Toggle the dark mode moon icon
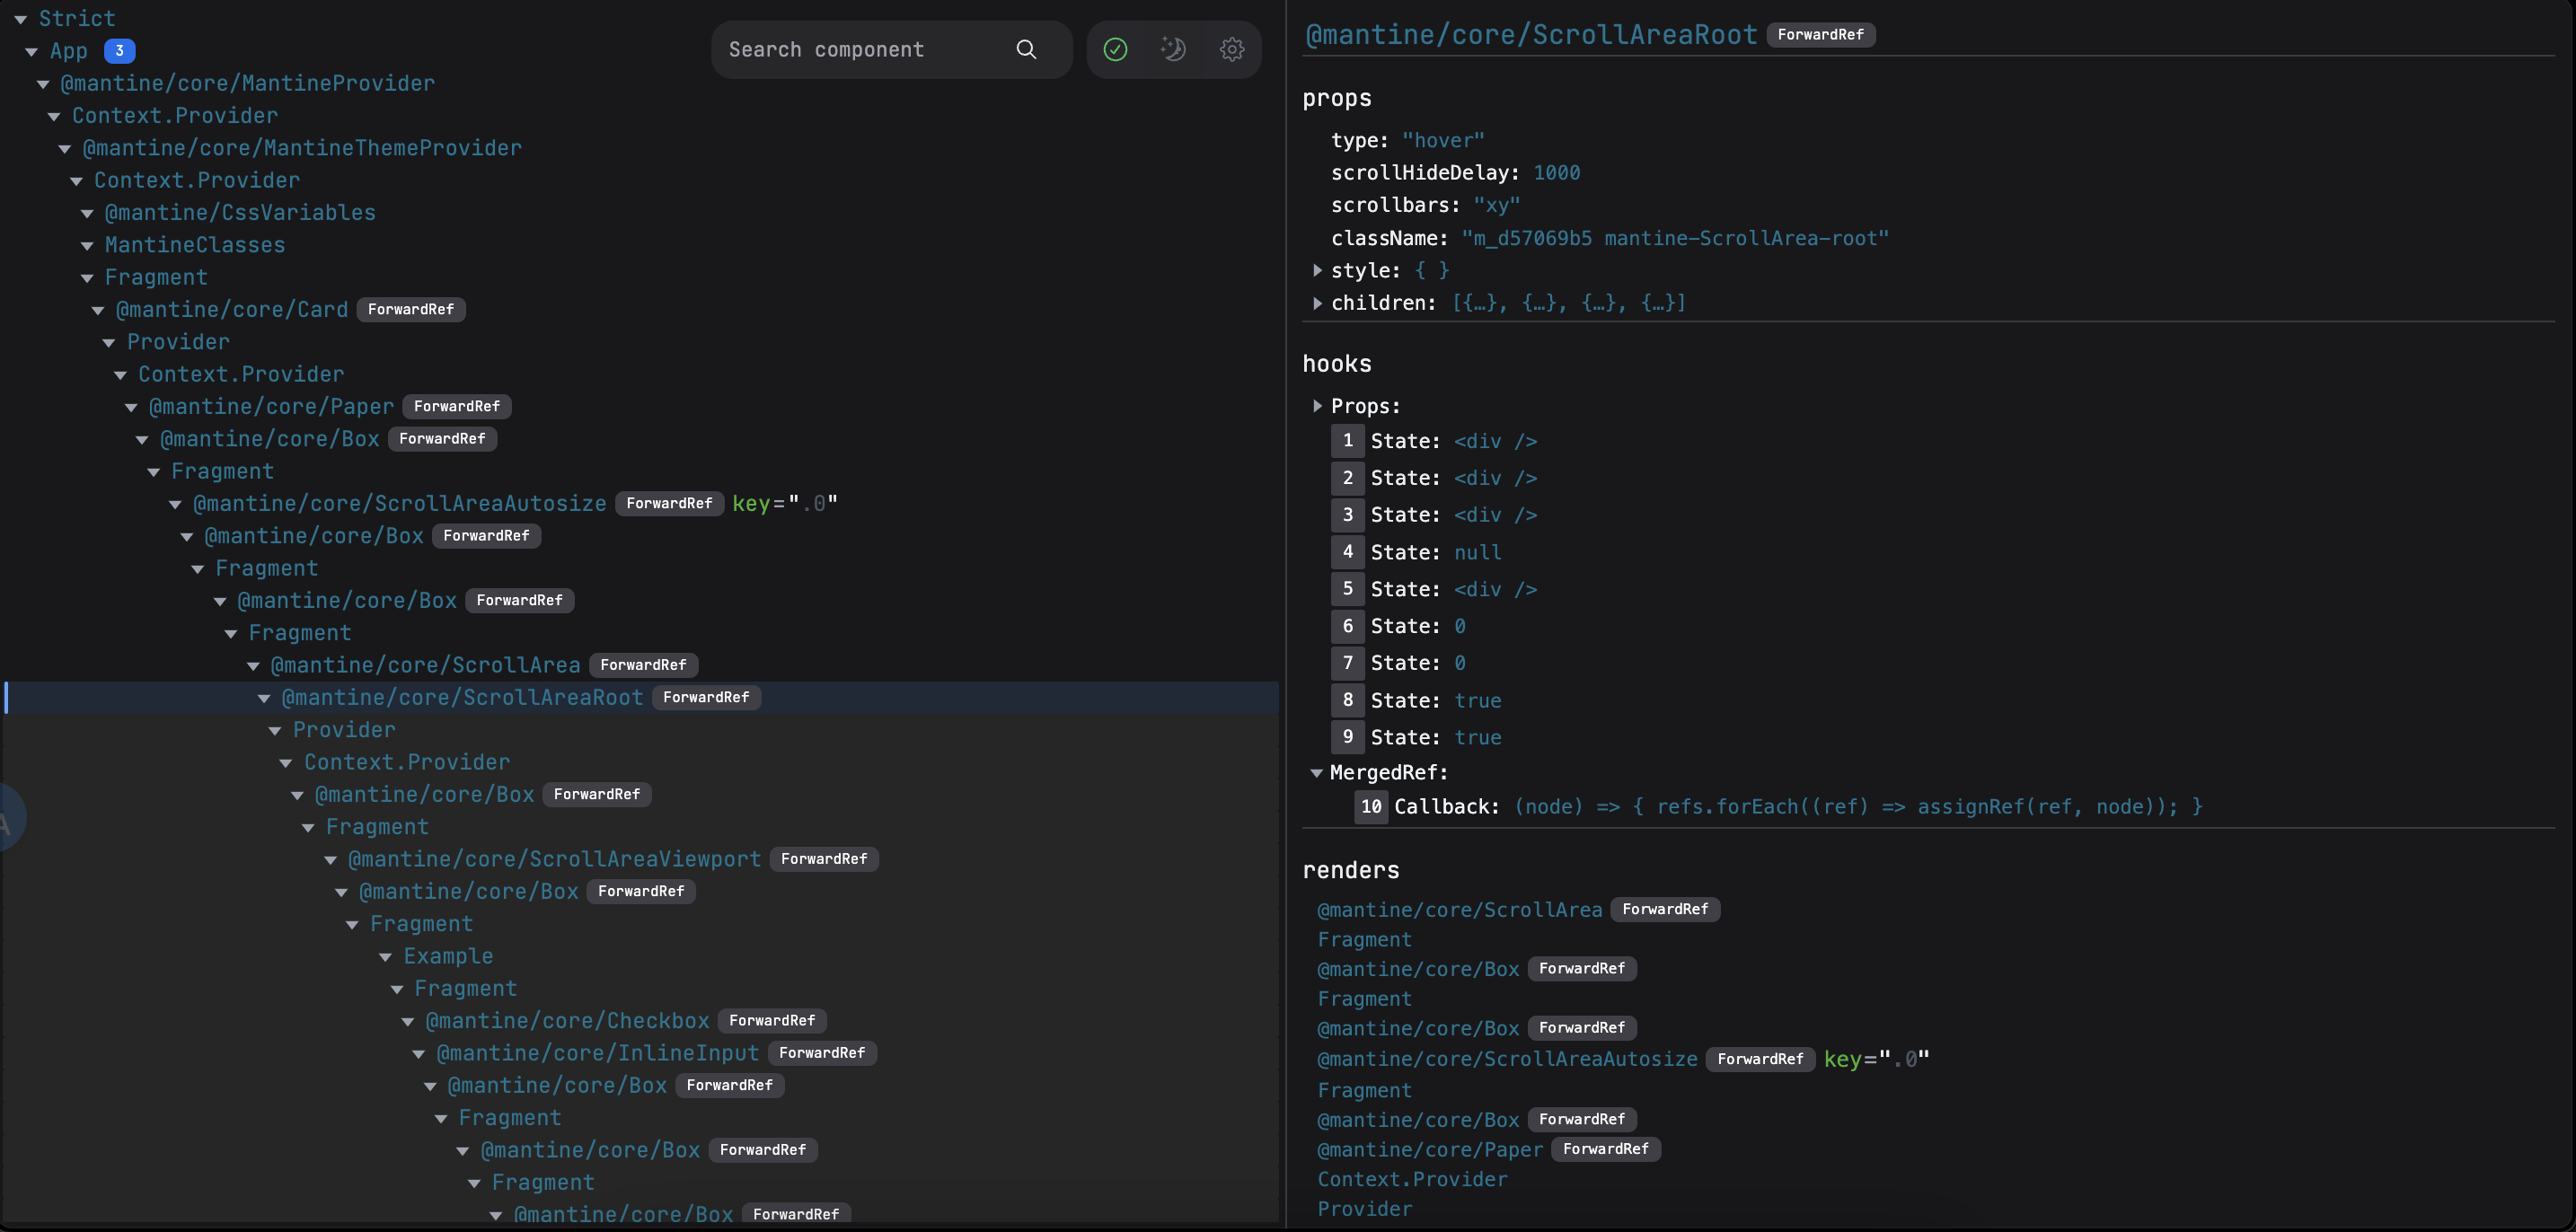Screen dimensions: 2576x1232 click(1173, 49)
